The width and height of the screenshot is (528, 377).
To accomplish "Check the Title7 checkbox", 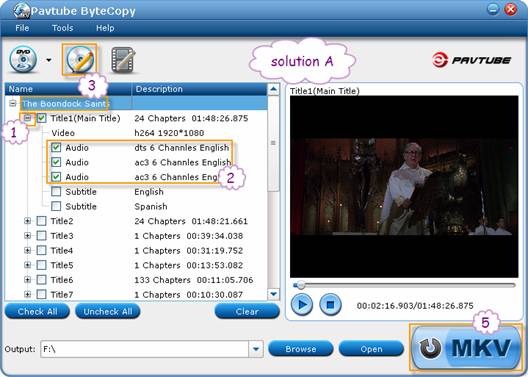I will (x=41, y=295).
